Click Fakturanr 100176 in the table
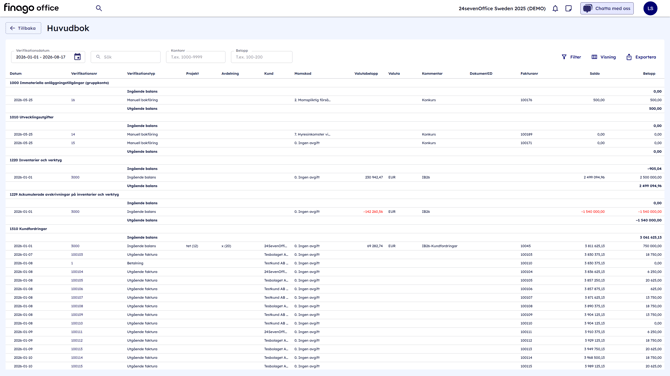The width and height of the screenshot is (670, 376). pos(526,100)
